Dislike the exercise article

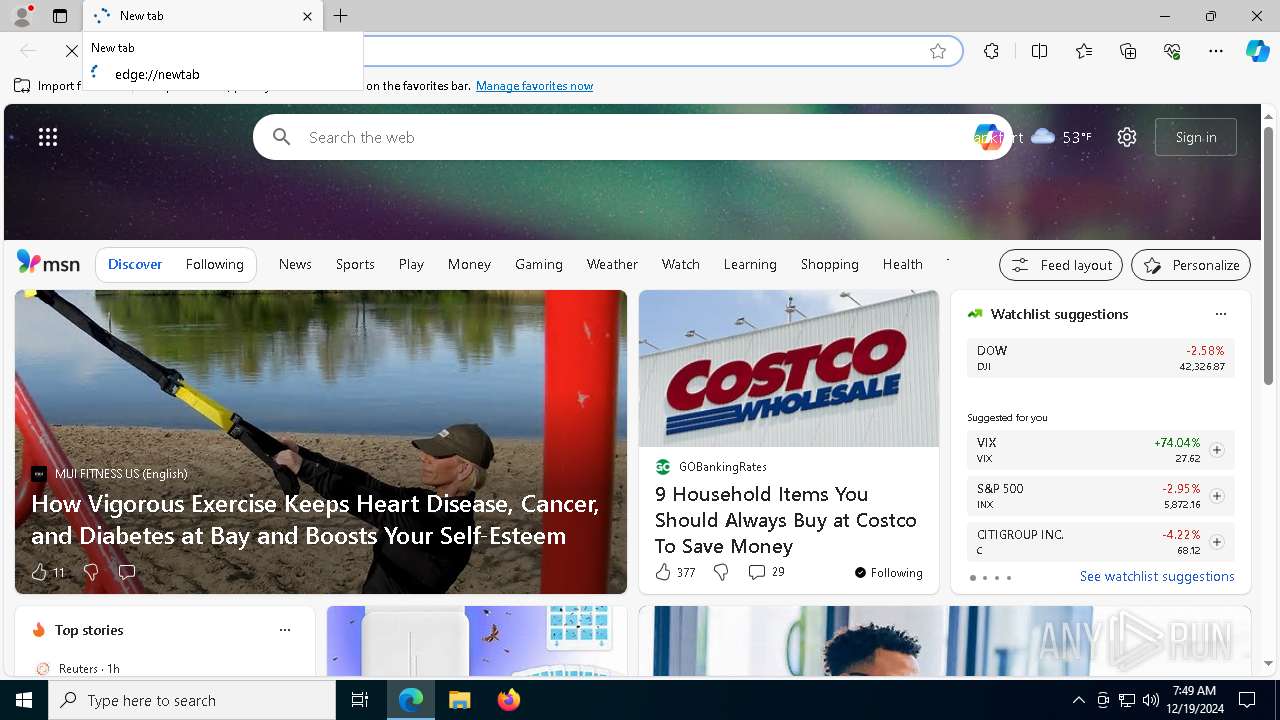91,572
